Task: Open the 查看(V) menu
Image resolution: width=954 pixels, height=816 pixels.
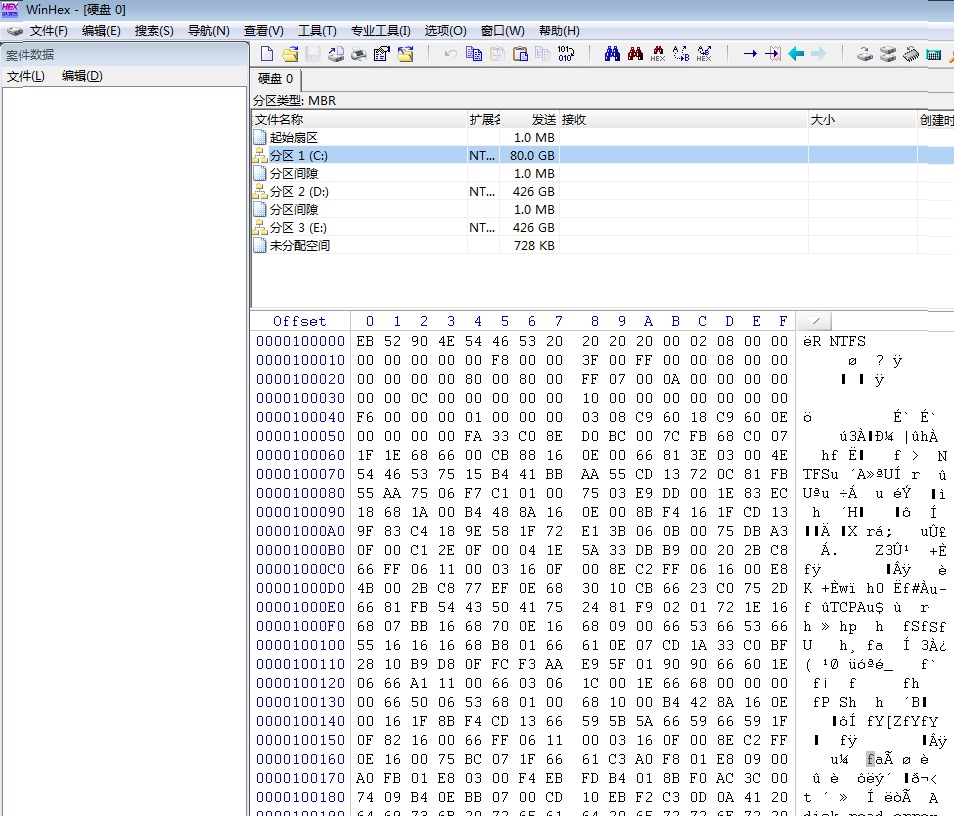Action: (263, 31)
